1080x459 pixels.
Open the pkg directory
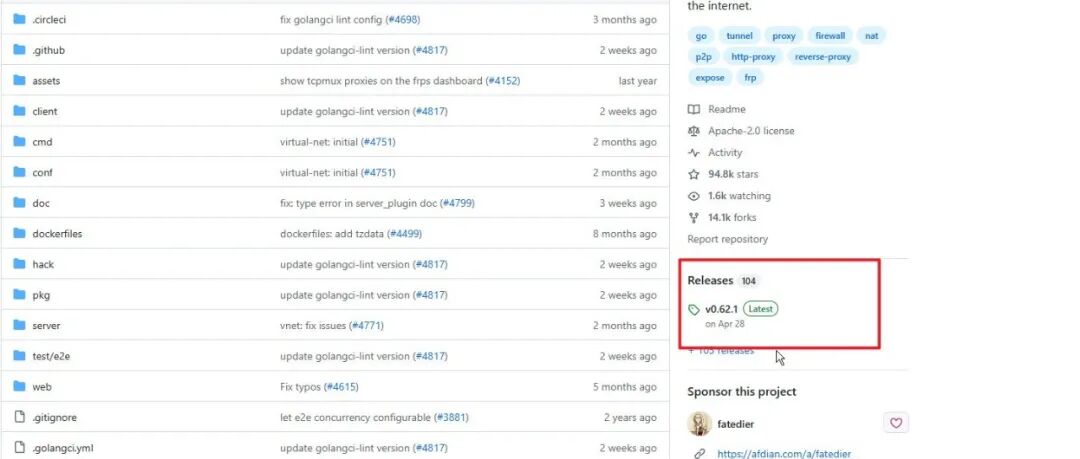tap(41, 295)
